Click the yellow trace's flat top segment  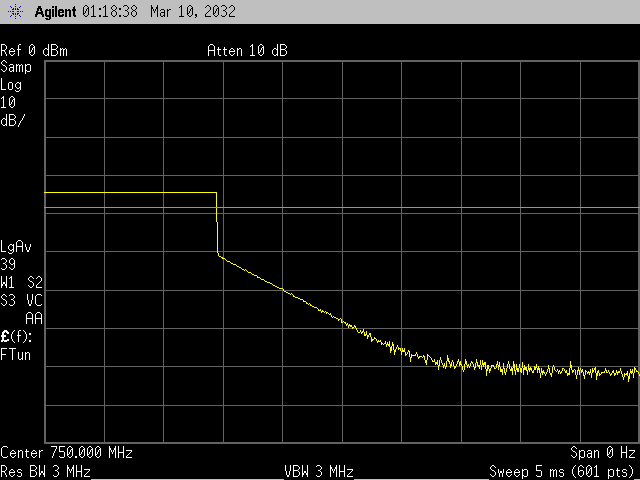(x=130, y=192)
